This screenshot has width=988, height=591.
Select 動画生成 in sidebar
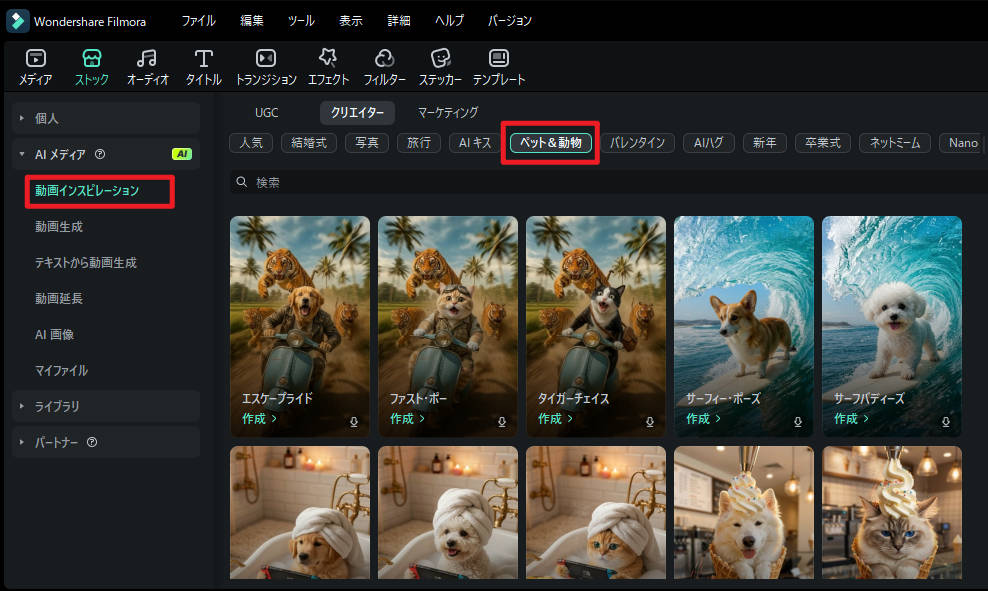[59, 227]
